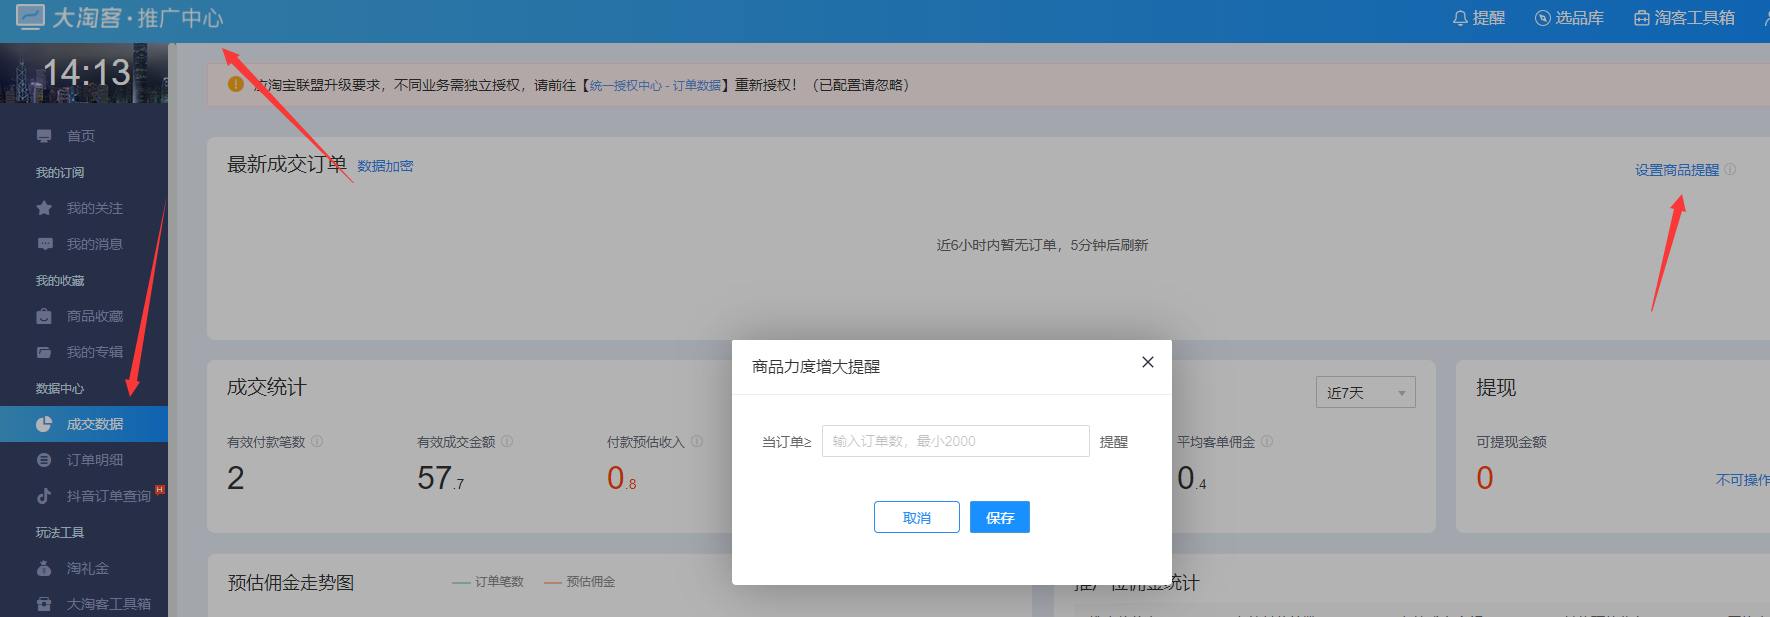Open the 近7天 time range dropdown
1770x617 pixels.
[1365, 393]
